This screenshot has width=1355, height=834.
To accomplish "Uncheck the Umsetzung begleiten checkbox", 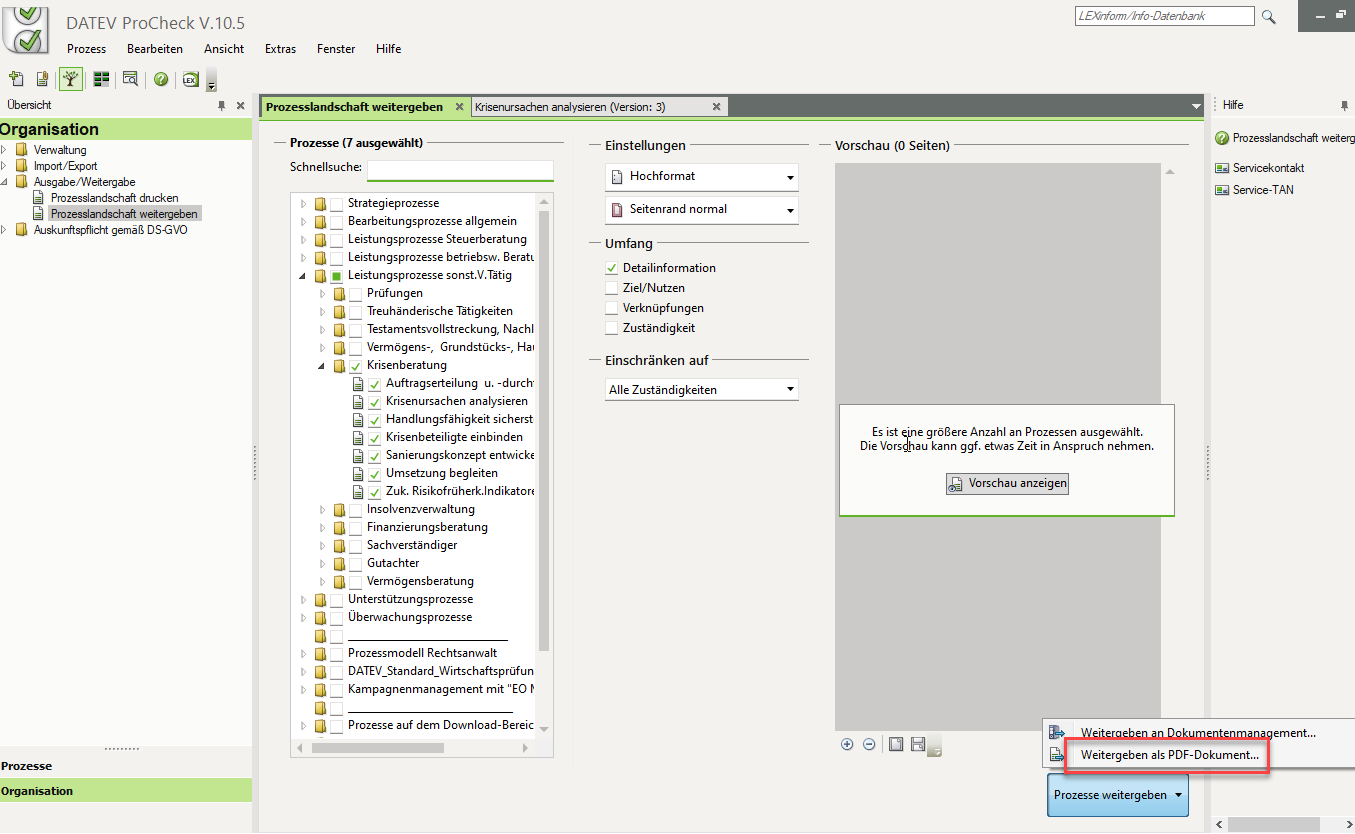I will tap(375, 474).
